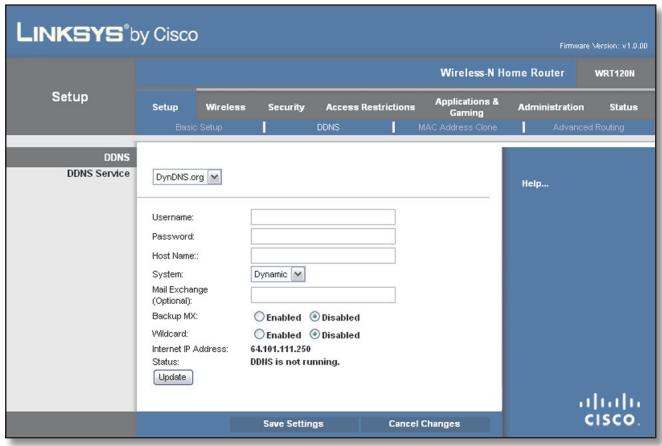This screenshot has height=446, width=662.
Task: Select Disabled for Backup MX
Action: pyautogui.click(x=315, y=316)
